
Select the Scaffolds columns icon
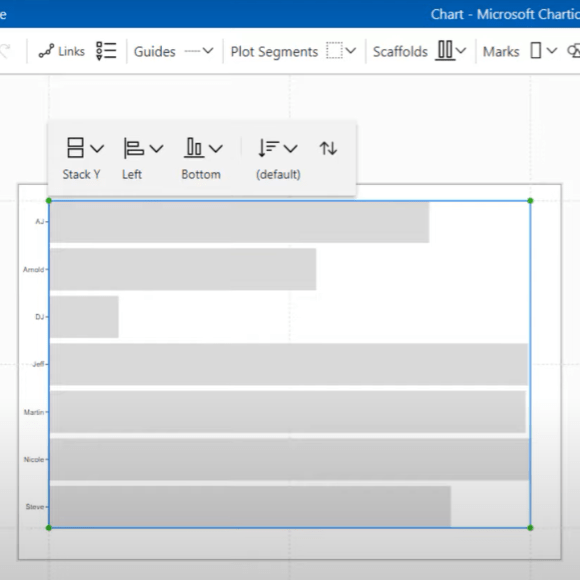pos(445,50)
